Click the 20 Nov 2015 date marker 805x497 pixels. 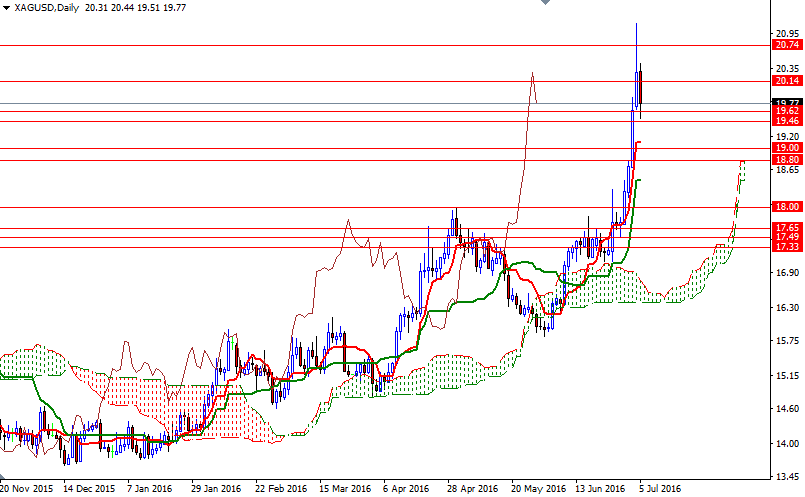[x=27, y=490]
